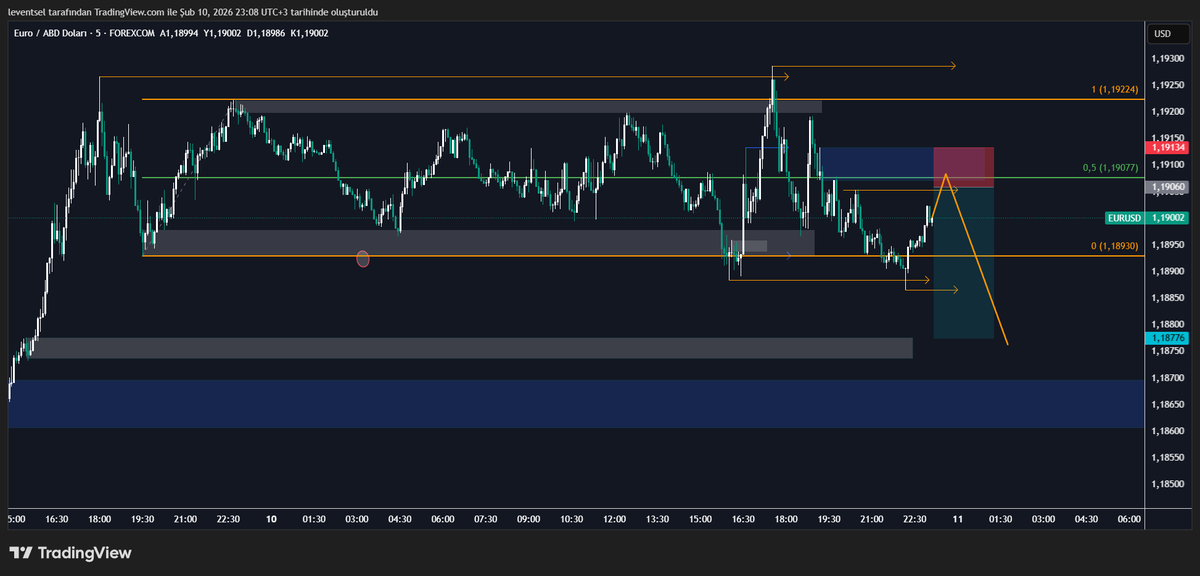
Task: Click the 1,18950 price axis label
Action: (x=1168, y=245)
